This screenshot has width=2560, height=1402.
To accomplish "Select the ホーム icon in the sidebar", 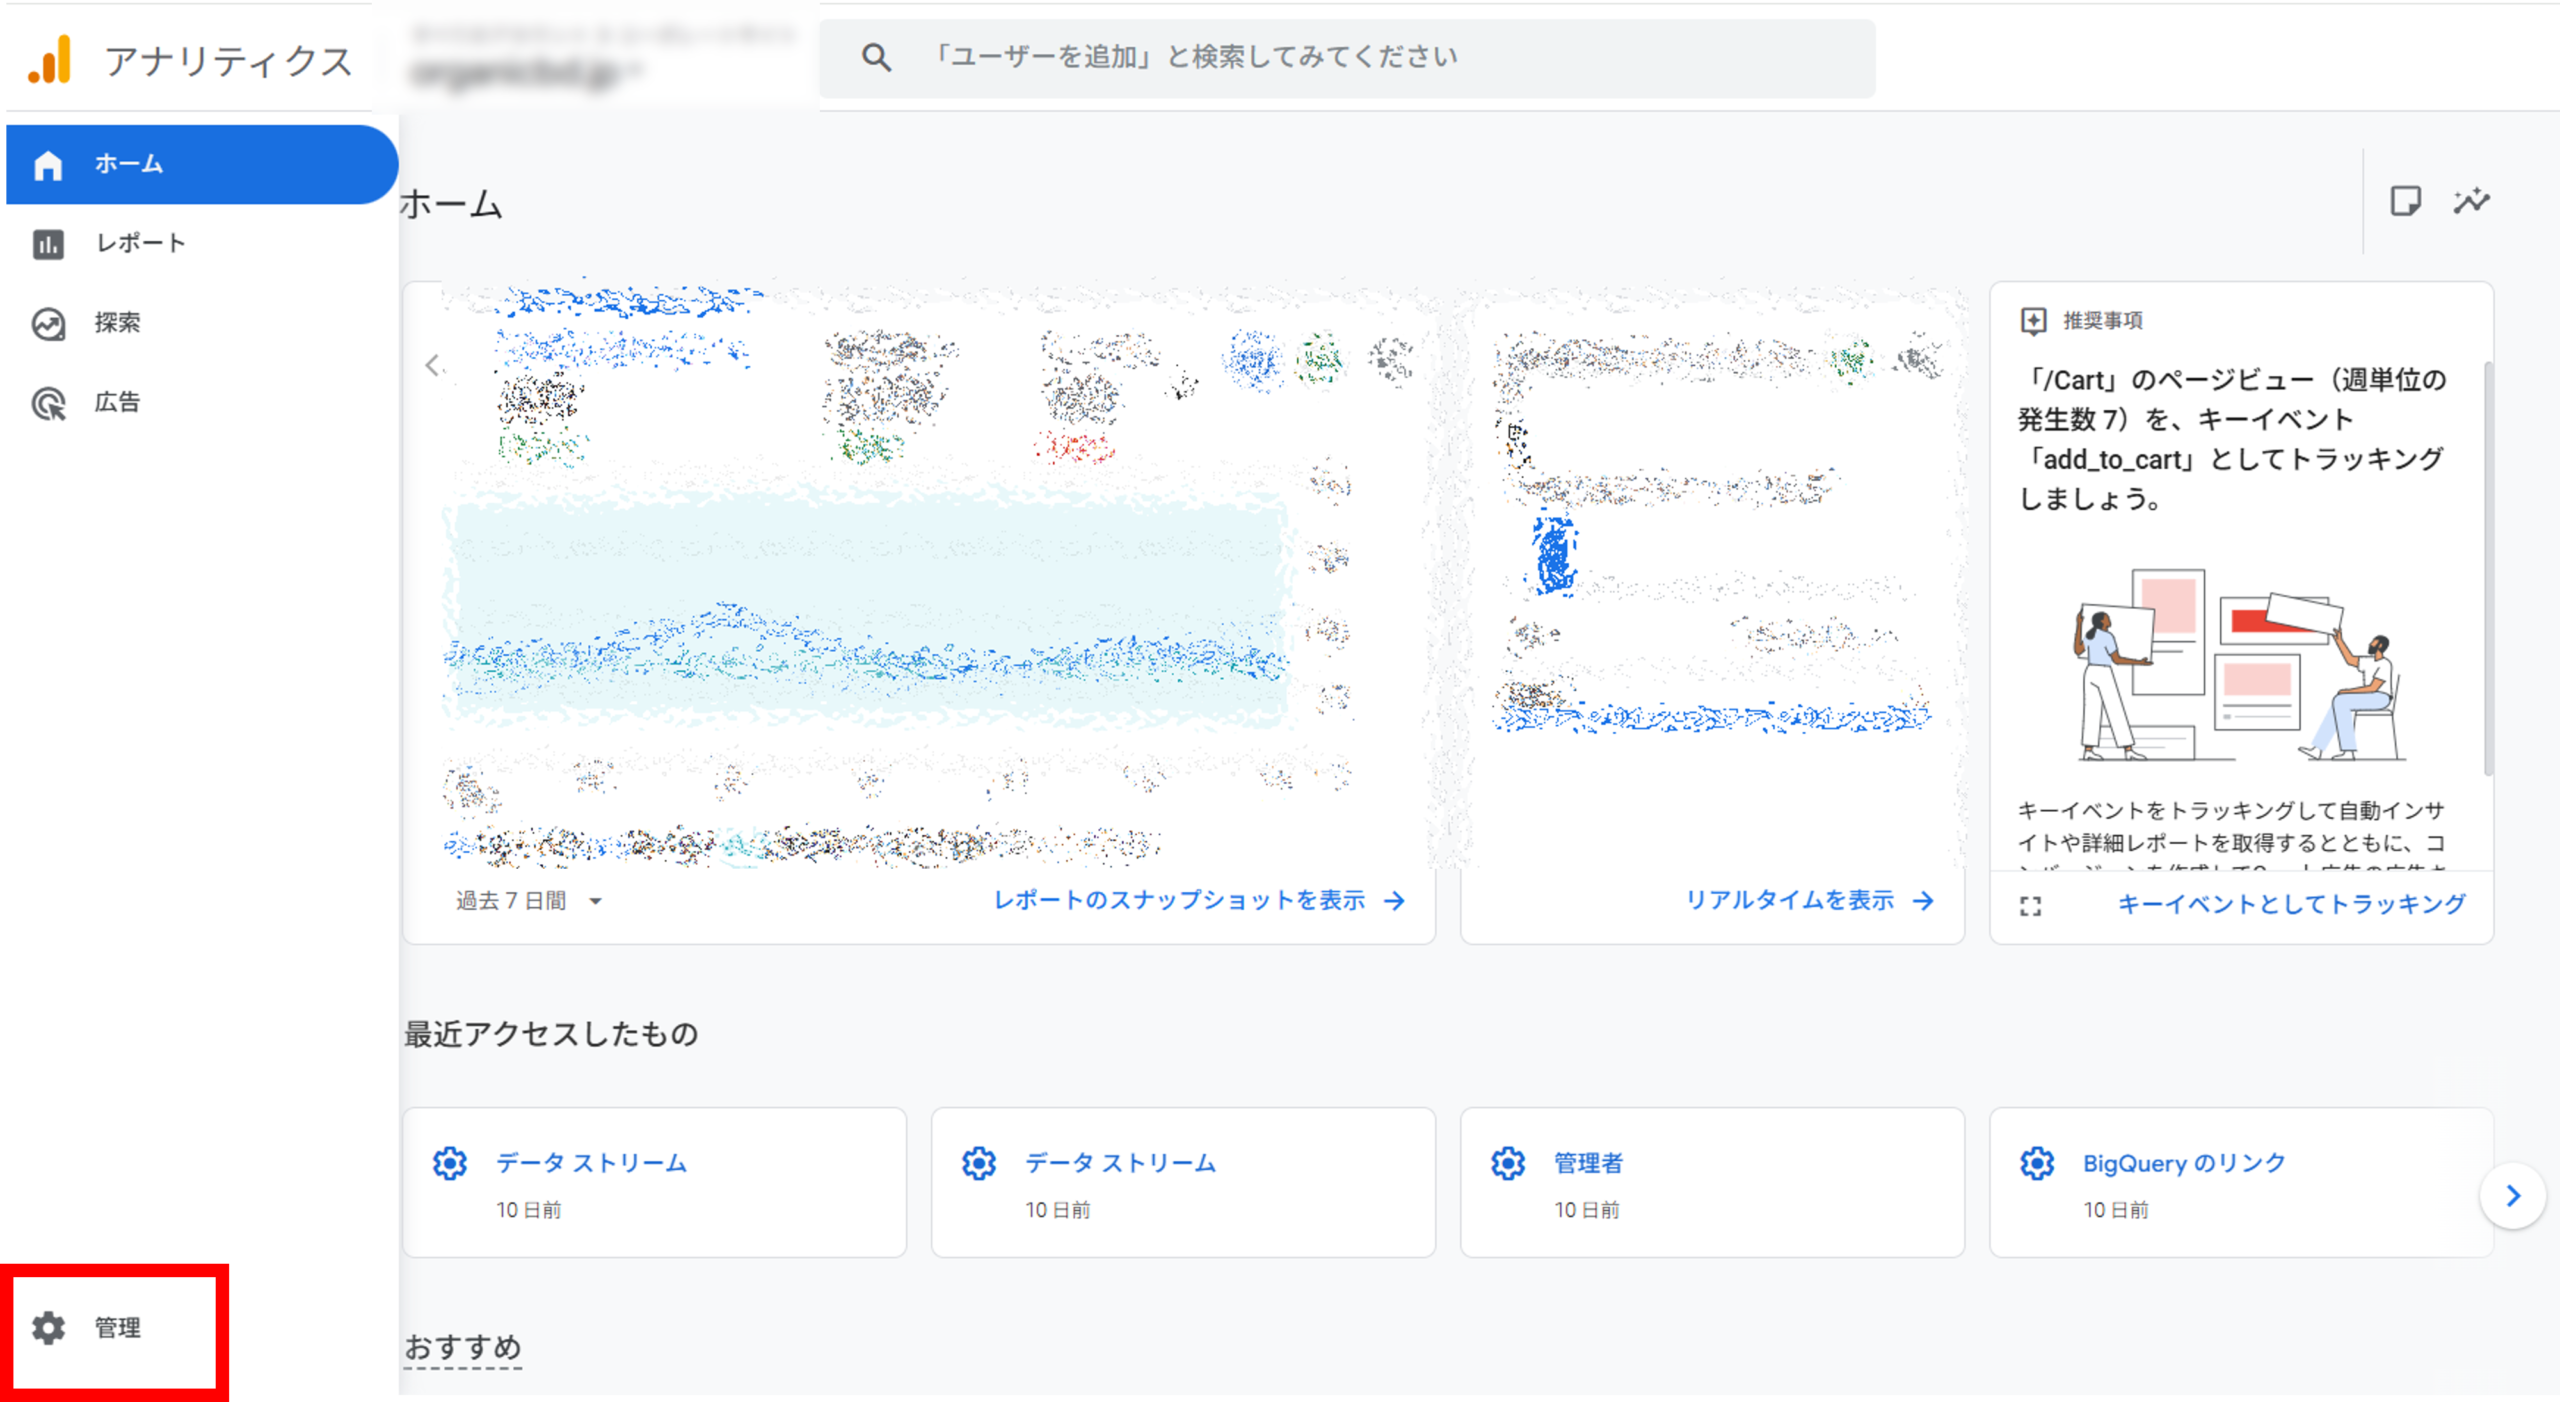I will 48,164.
